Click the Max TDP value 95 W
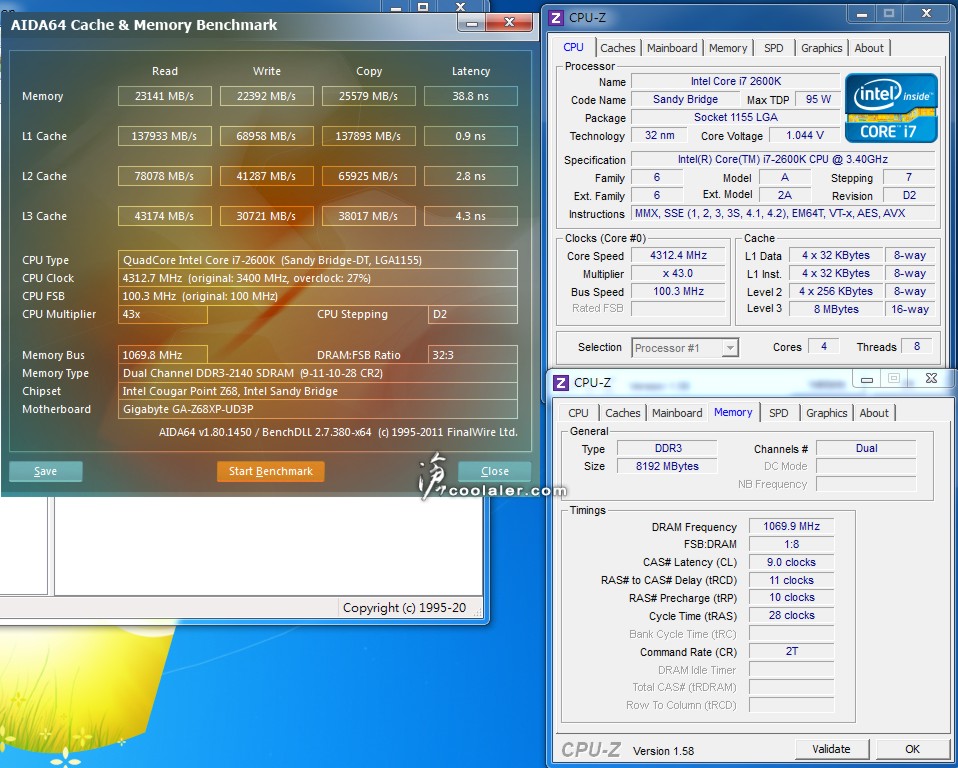958x768 pixels. pyautogui.click(x=818, y=99)
